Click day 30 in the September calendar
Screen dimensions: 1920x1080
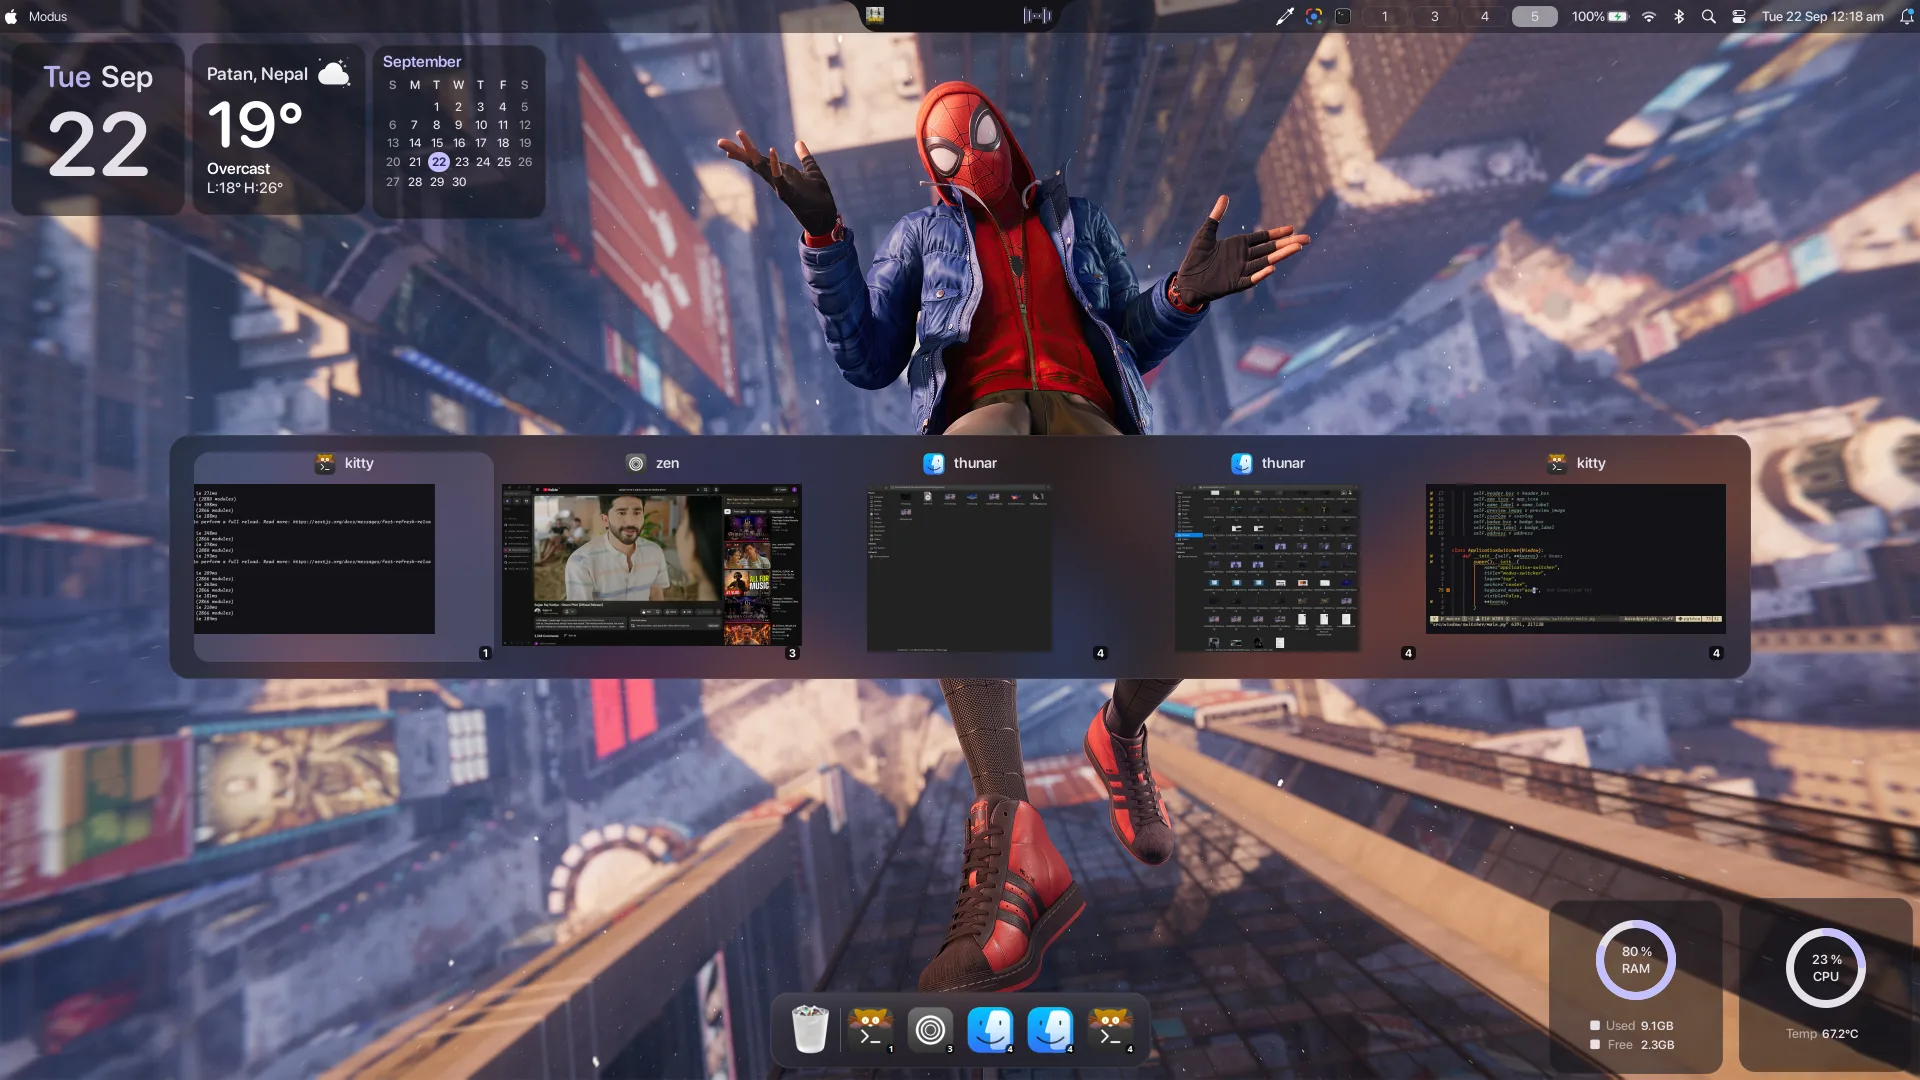459,182
